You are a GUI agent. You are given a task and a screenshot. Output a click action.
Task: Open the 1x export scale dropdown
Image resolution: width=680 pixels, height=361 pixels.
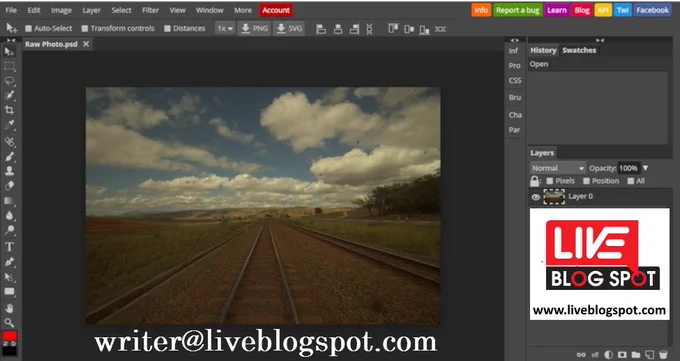coord(225,29)
